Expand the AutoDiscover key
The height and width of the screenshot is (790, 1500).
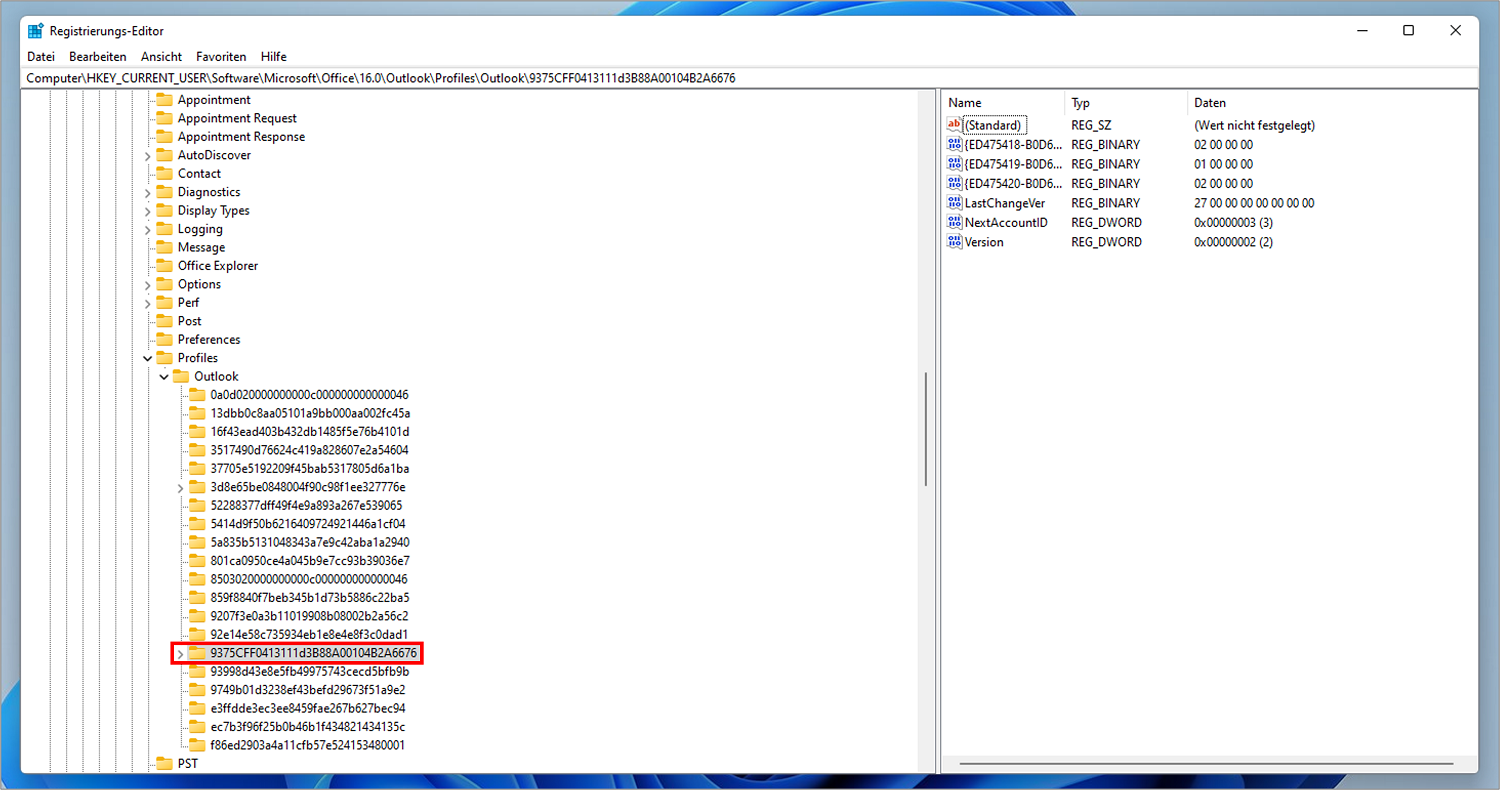pyautogui.click(x=148, y=156)
